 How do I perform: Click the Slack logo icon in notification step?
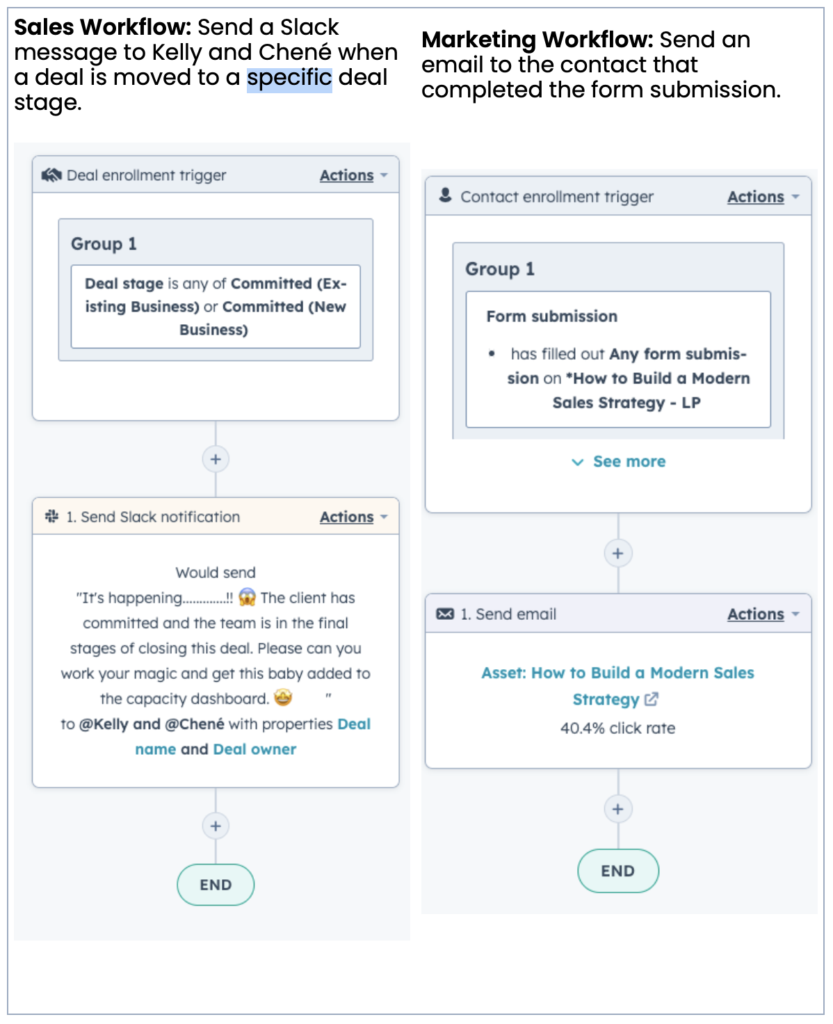[x=52, y=517]
